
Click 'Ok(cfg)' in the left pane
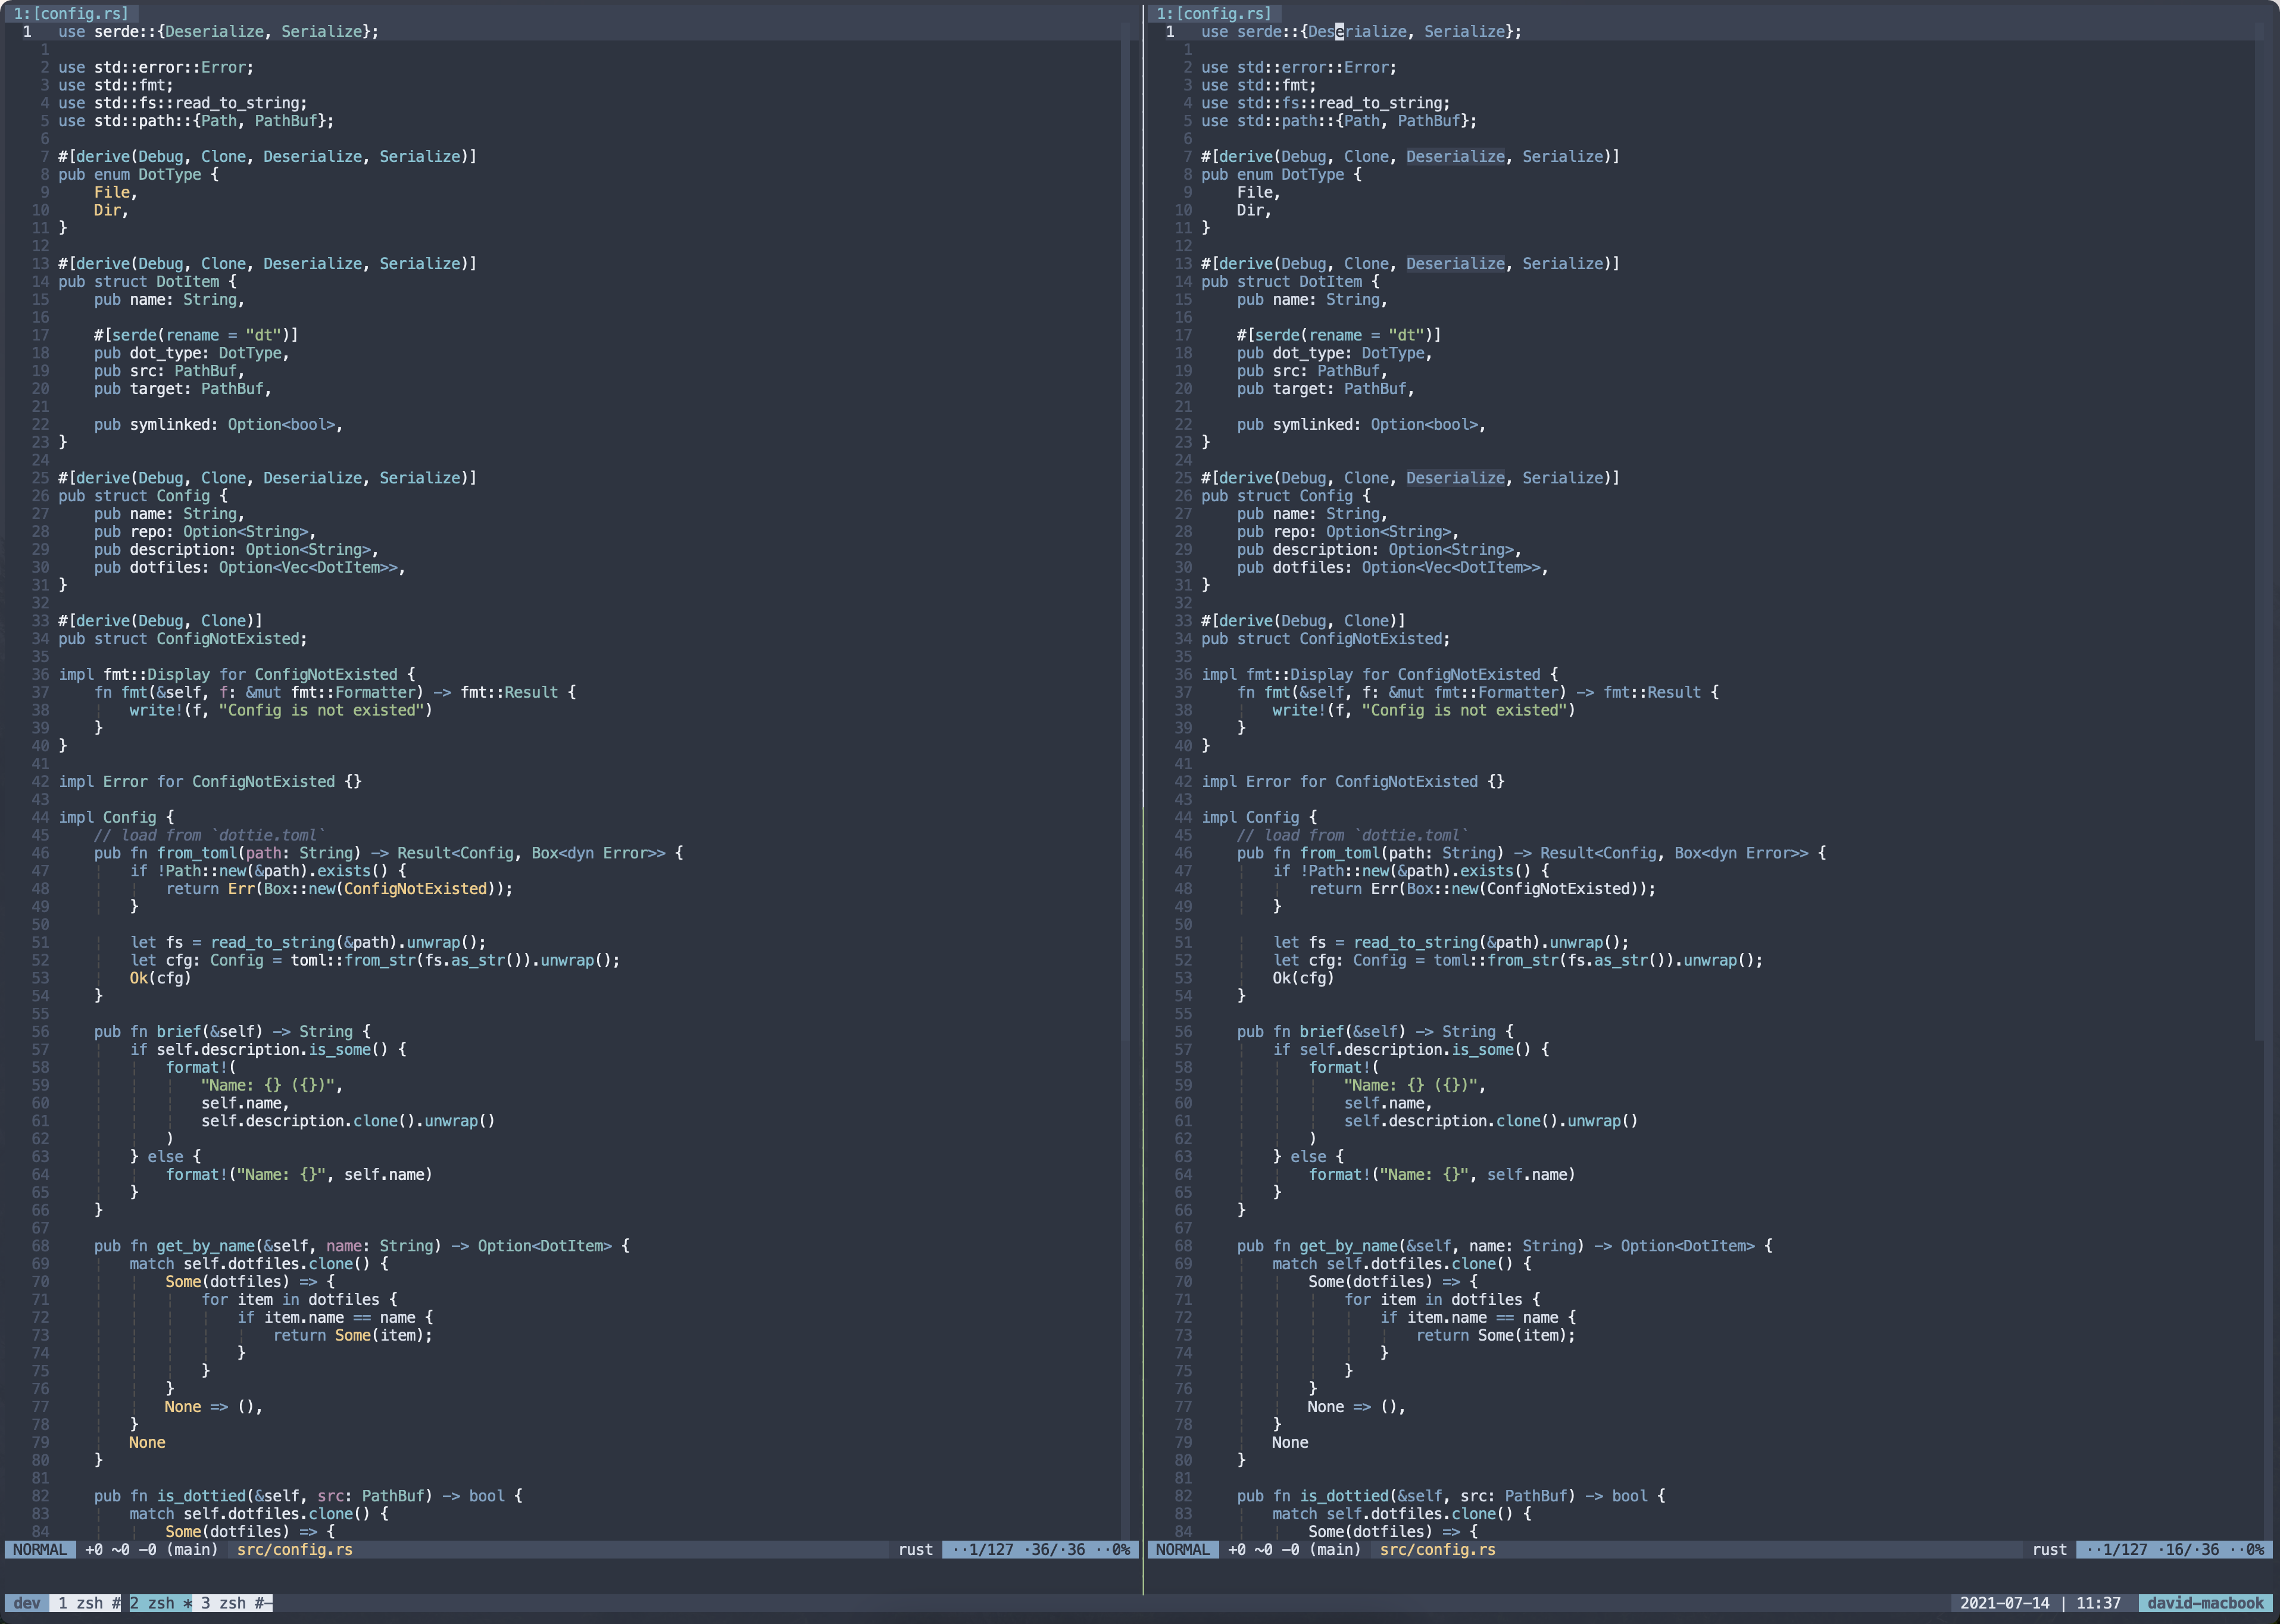pos(160,978)
